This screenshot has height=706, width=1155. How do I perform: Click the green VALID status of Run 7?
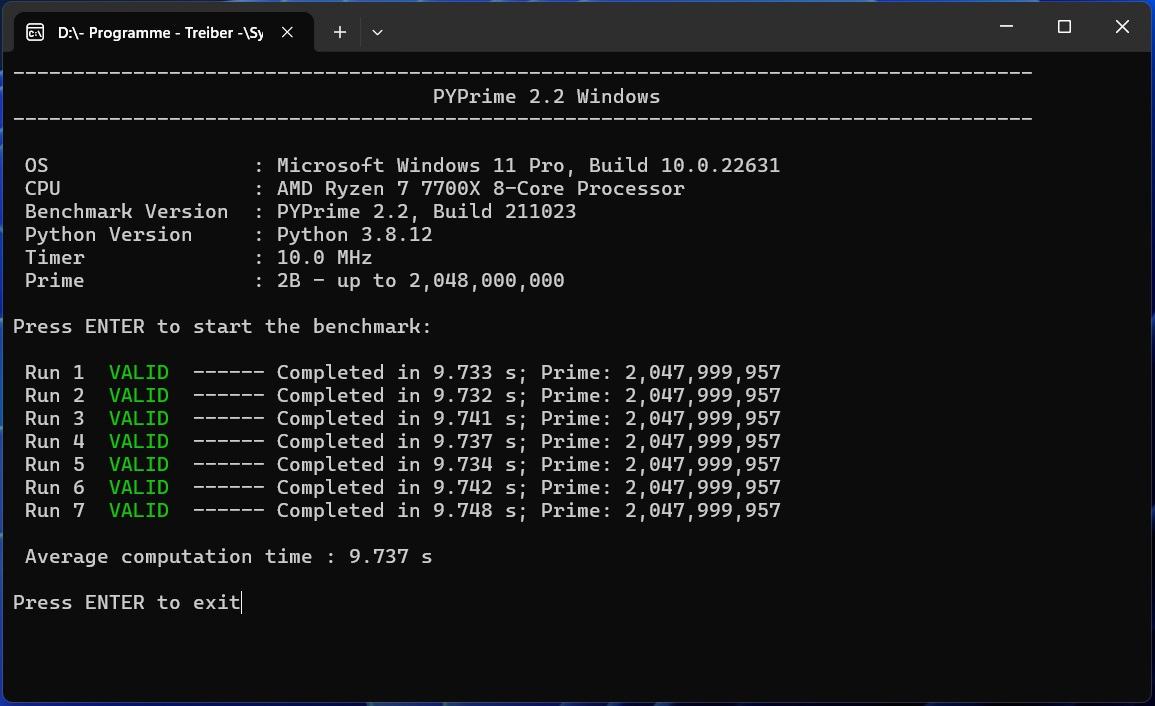coord(138,510)
